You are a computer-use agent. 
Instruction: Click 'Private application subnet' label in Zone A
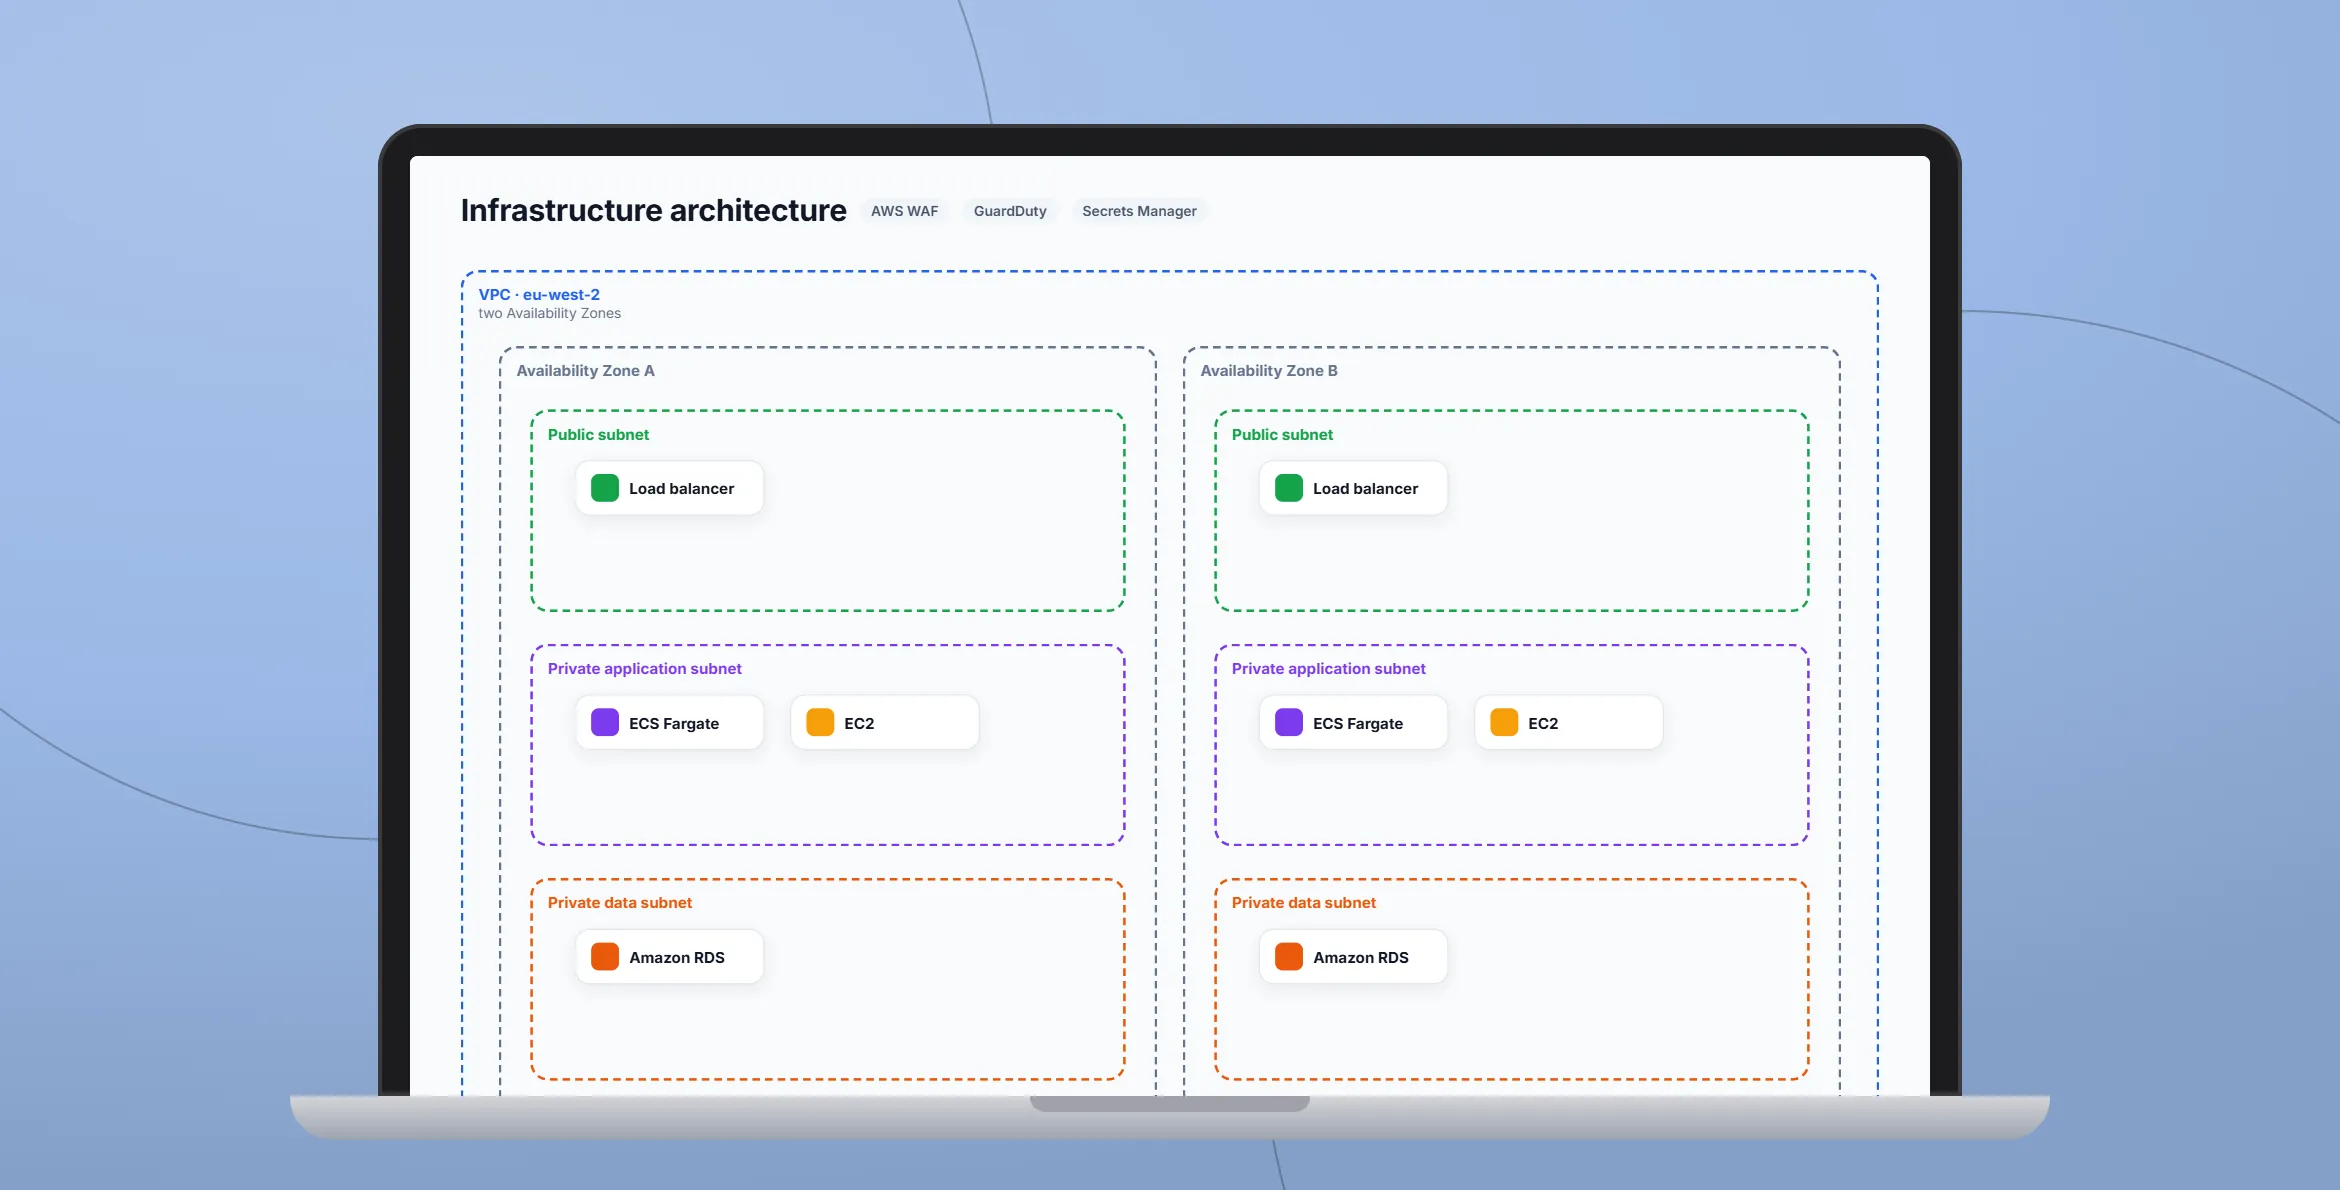[644, 668]
